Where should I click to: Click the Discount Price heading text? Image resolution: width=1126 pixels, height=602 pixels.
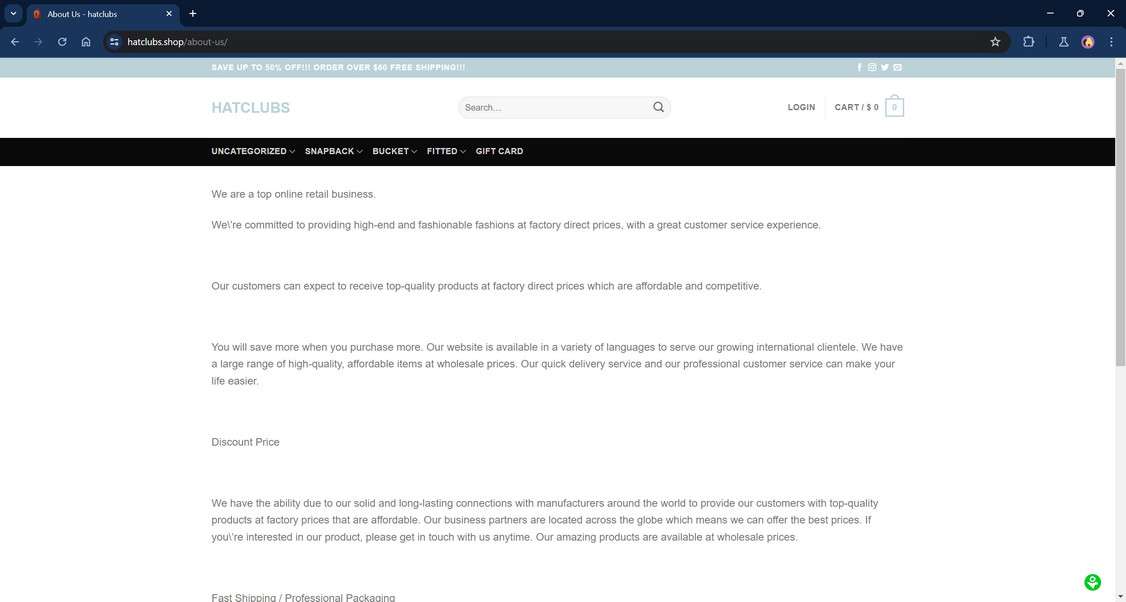point(245,442)
